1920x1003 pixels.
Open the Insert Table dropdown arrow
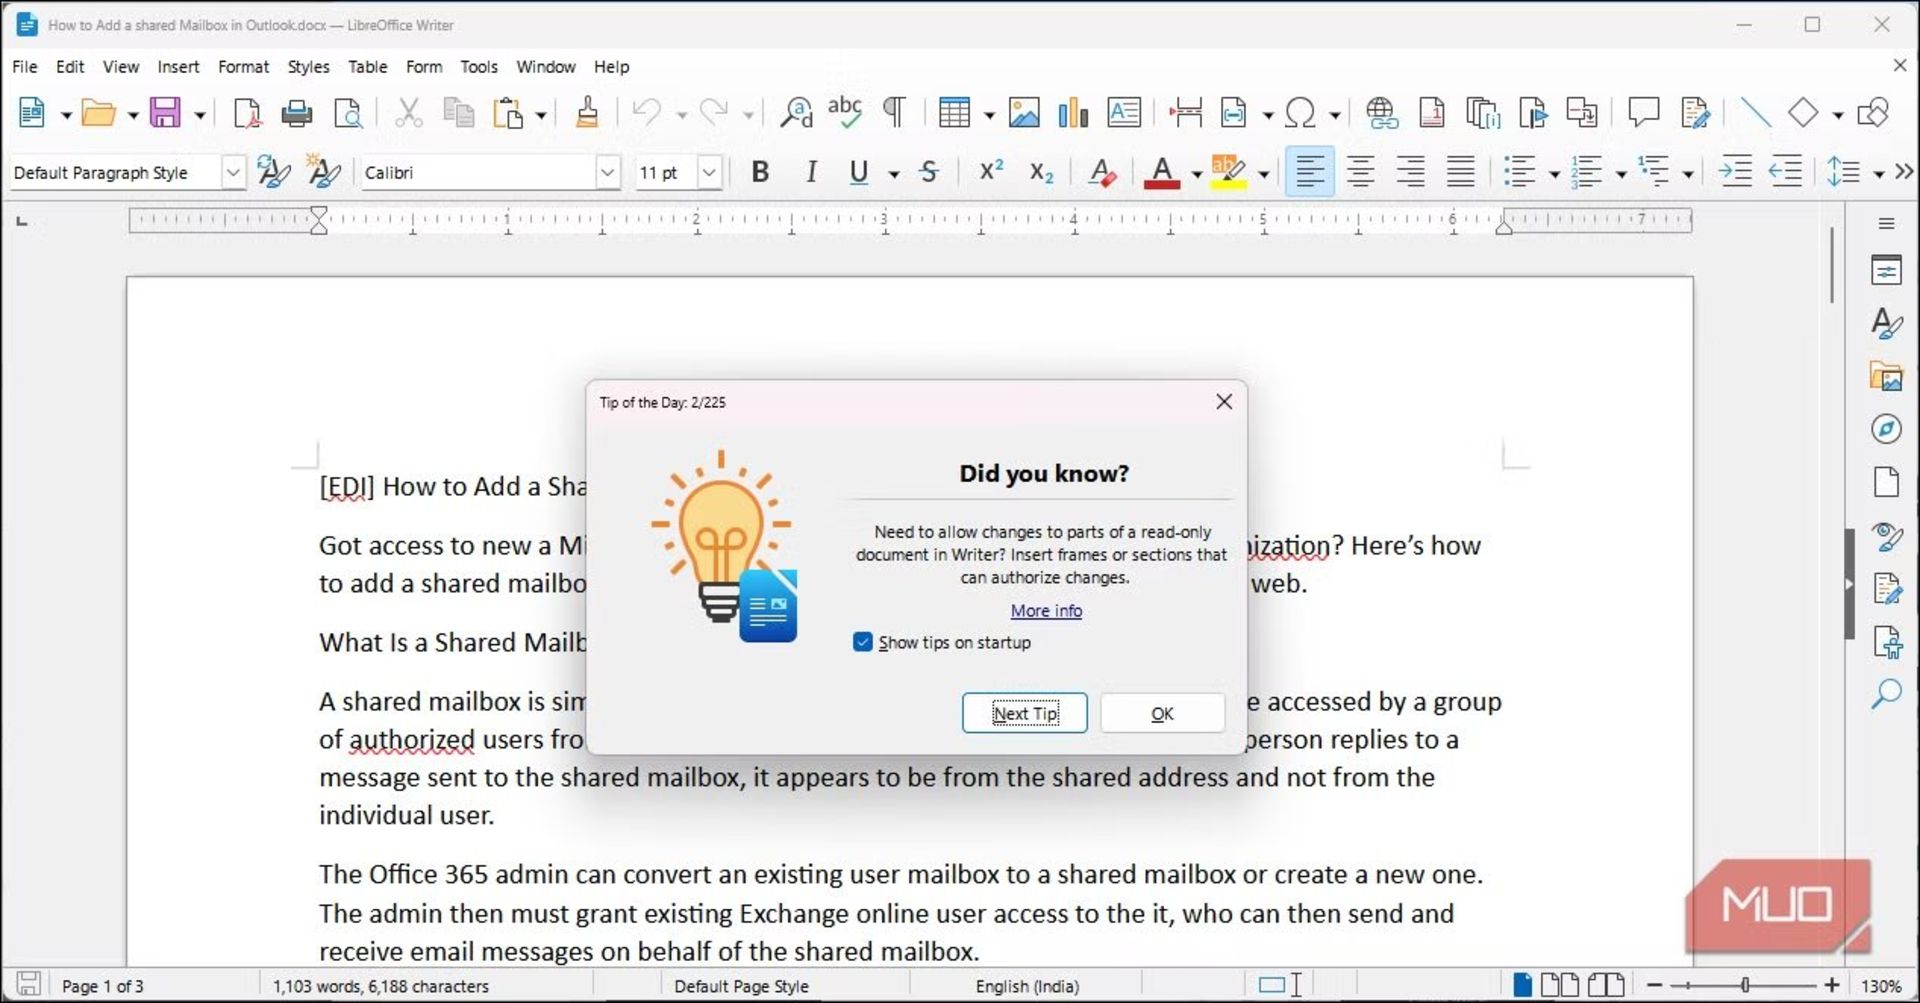988,115
